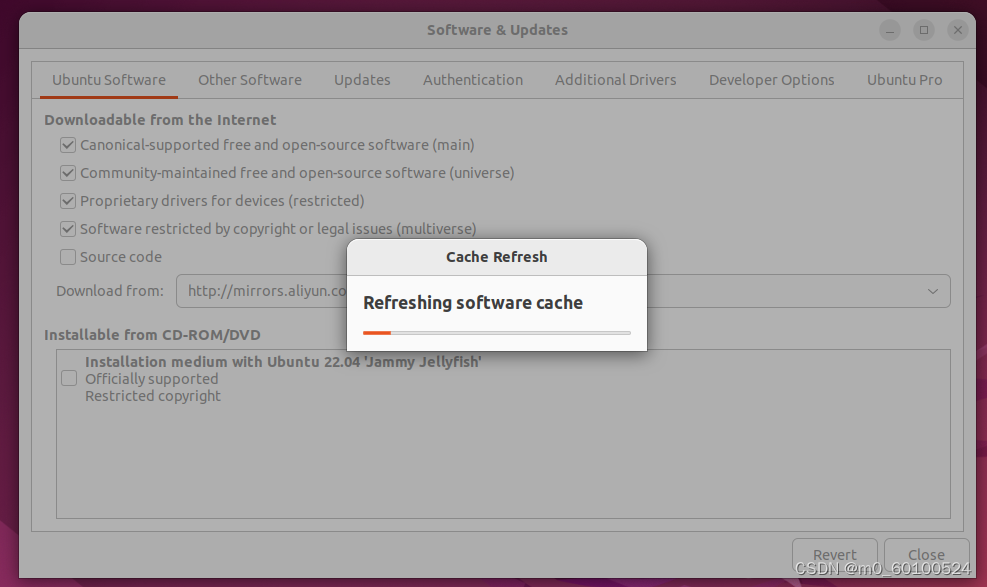Viewport: 987px width, 587px height.
Task: Open the Updates tab
Action: click(x=362, y=80)
